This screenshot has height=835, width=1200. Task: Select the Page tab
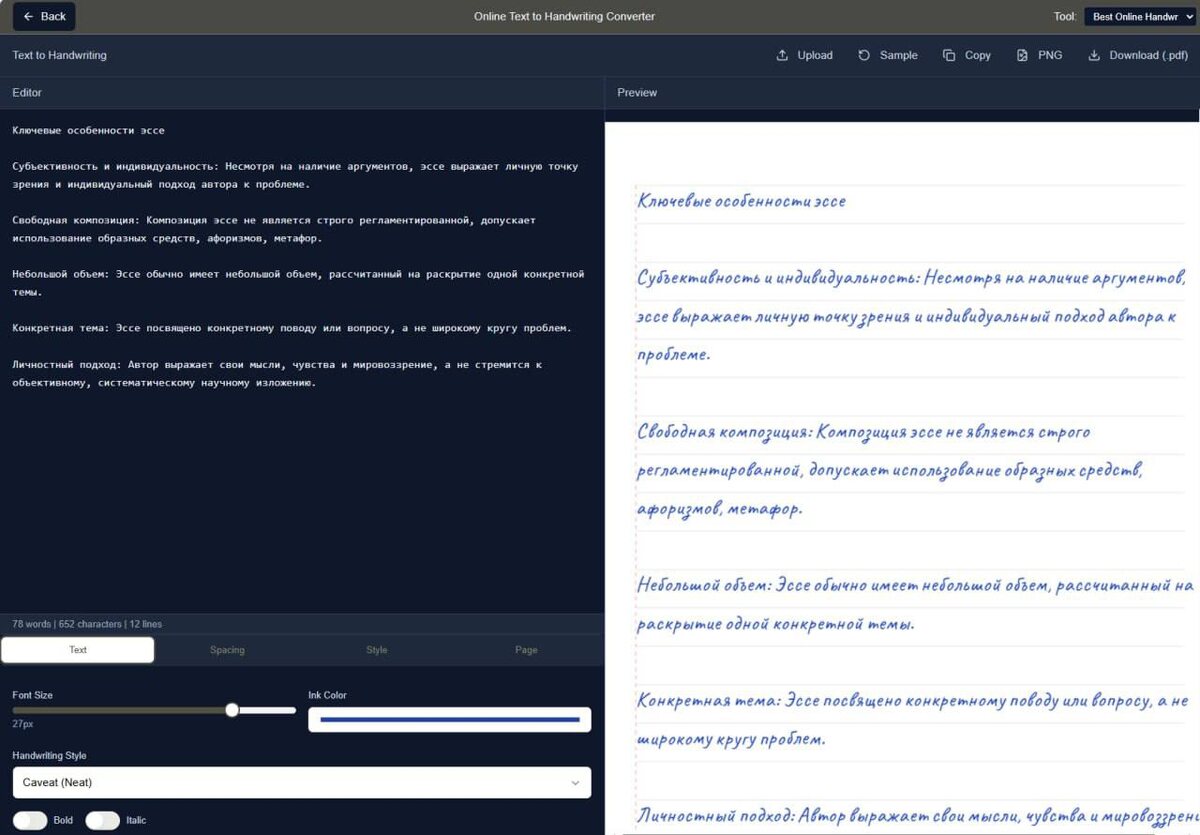click(526, 650)
